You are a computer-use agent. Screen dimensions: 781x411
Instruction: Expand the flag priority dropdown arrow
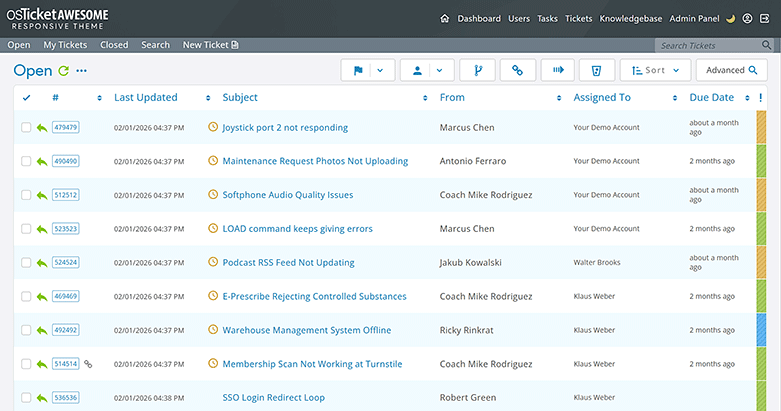pyautogui.click(x=380, y=70)
